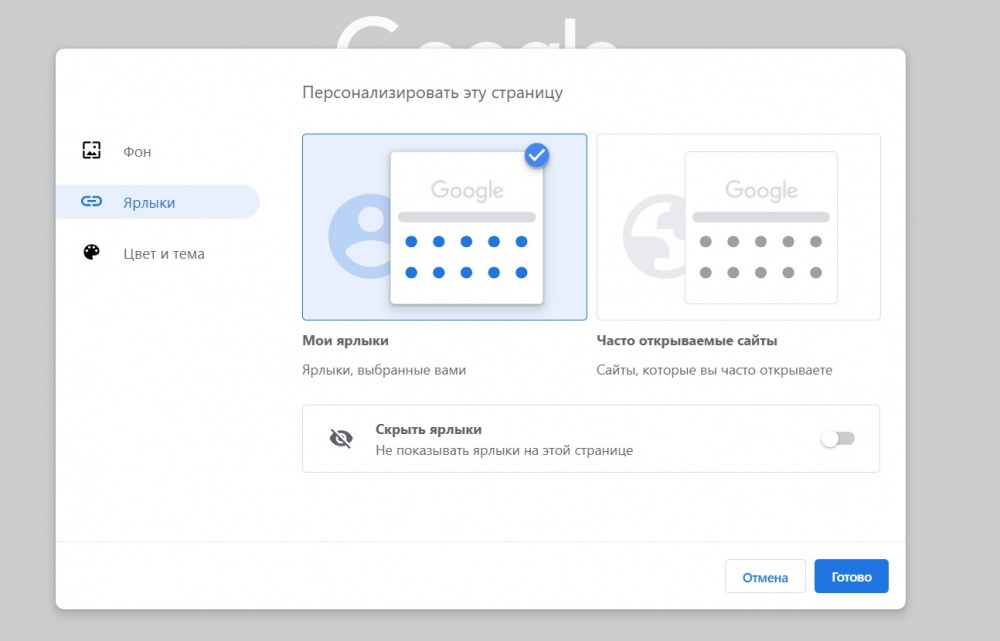Click the Цвет и тема palette icon
Screen dimensions: 1000x641
pos(91,253)
